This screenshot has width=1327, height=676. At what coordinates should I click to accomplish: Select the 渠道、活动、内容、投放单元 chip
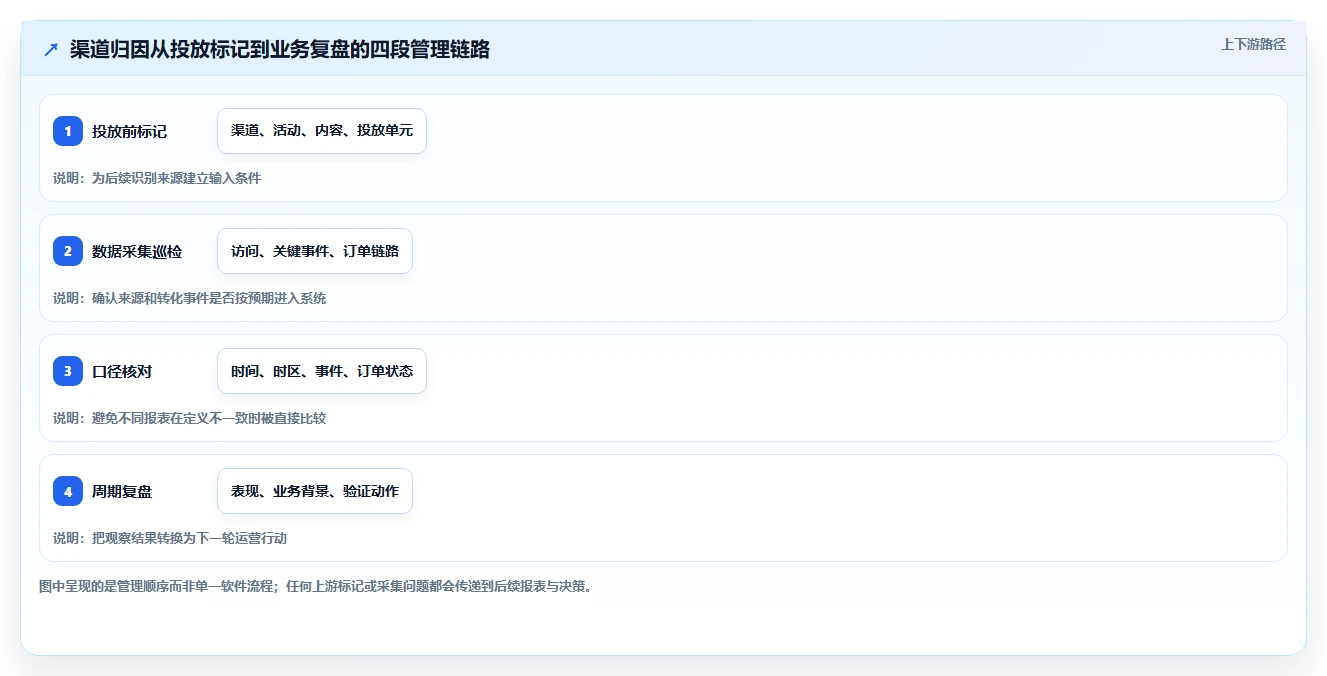pos(322,131)
